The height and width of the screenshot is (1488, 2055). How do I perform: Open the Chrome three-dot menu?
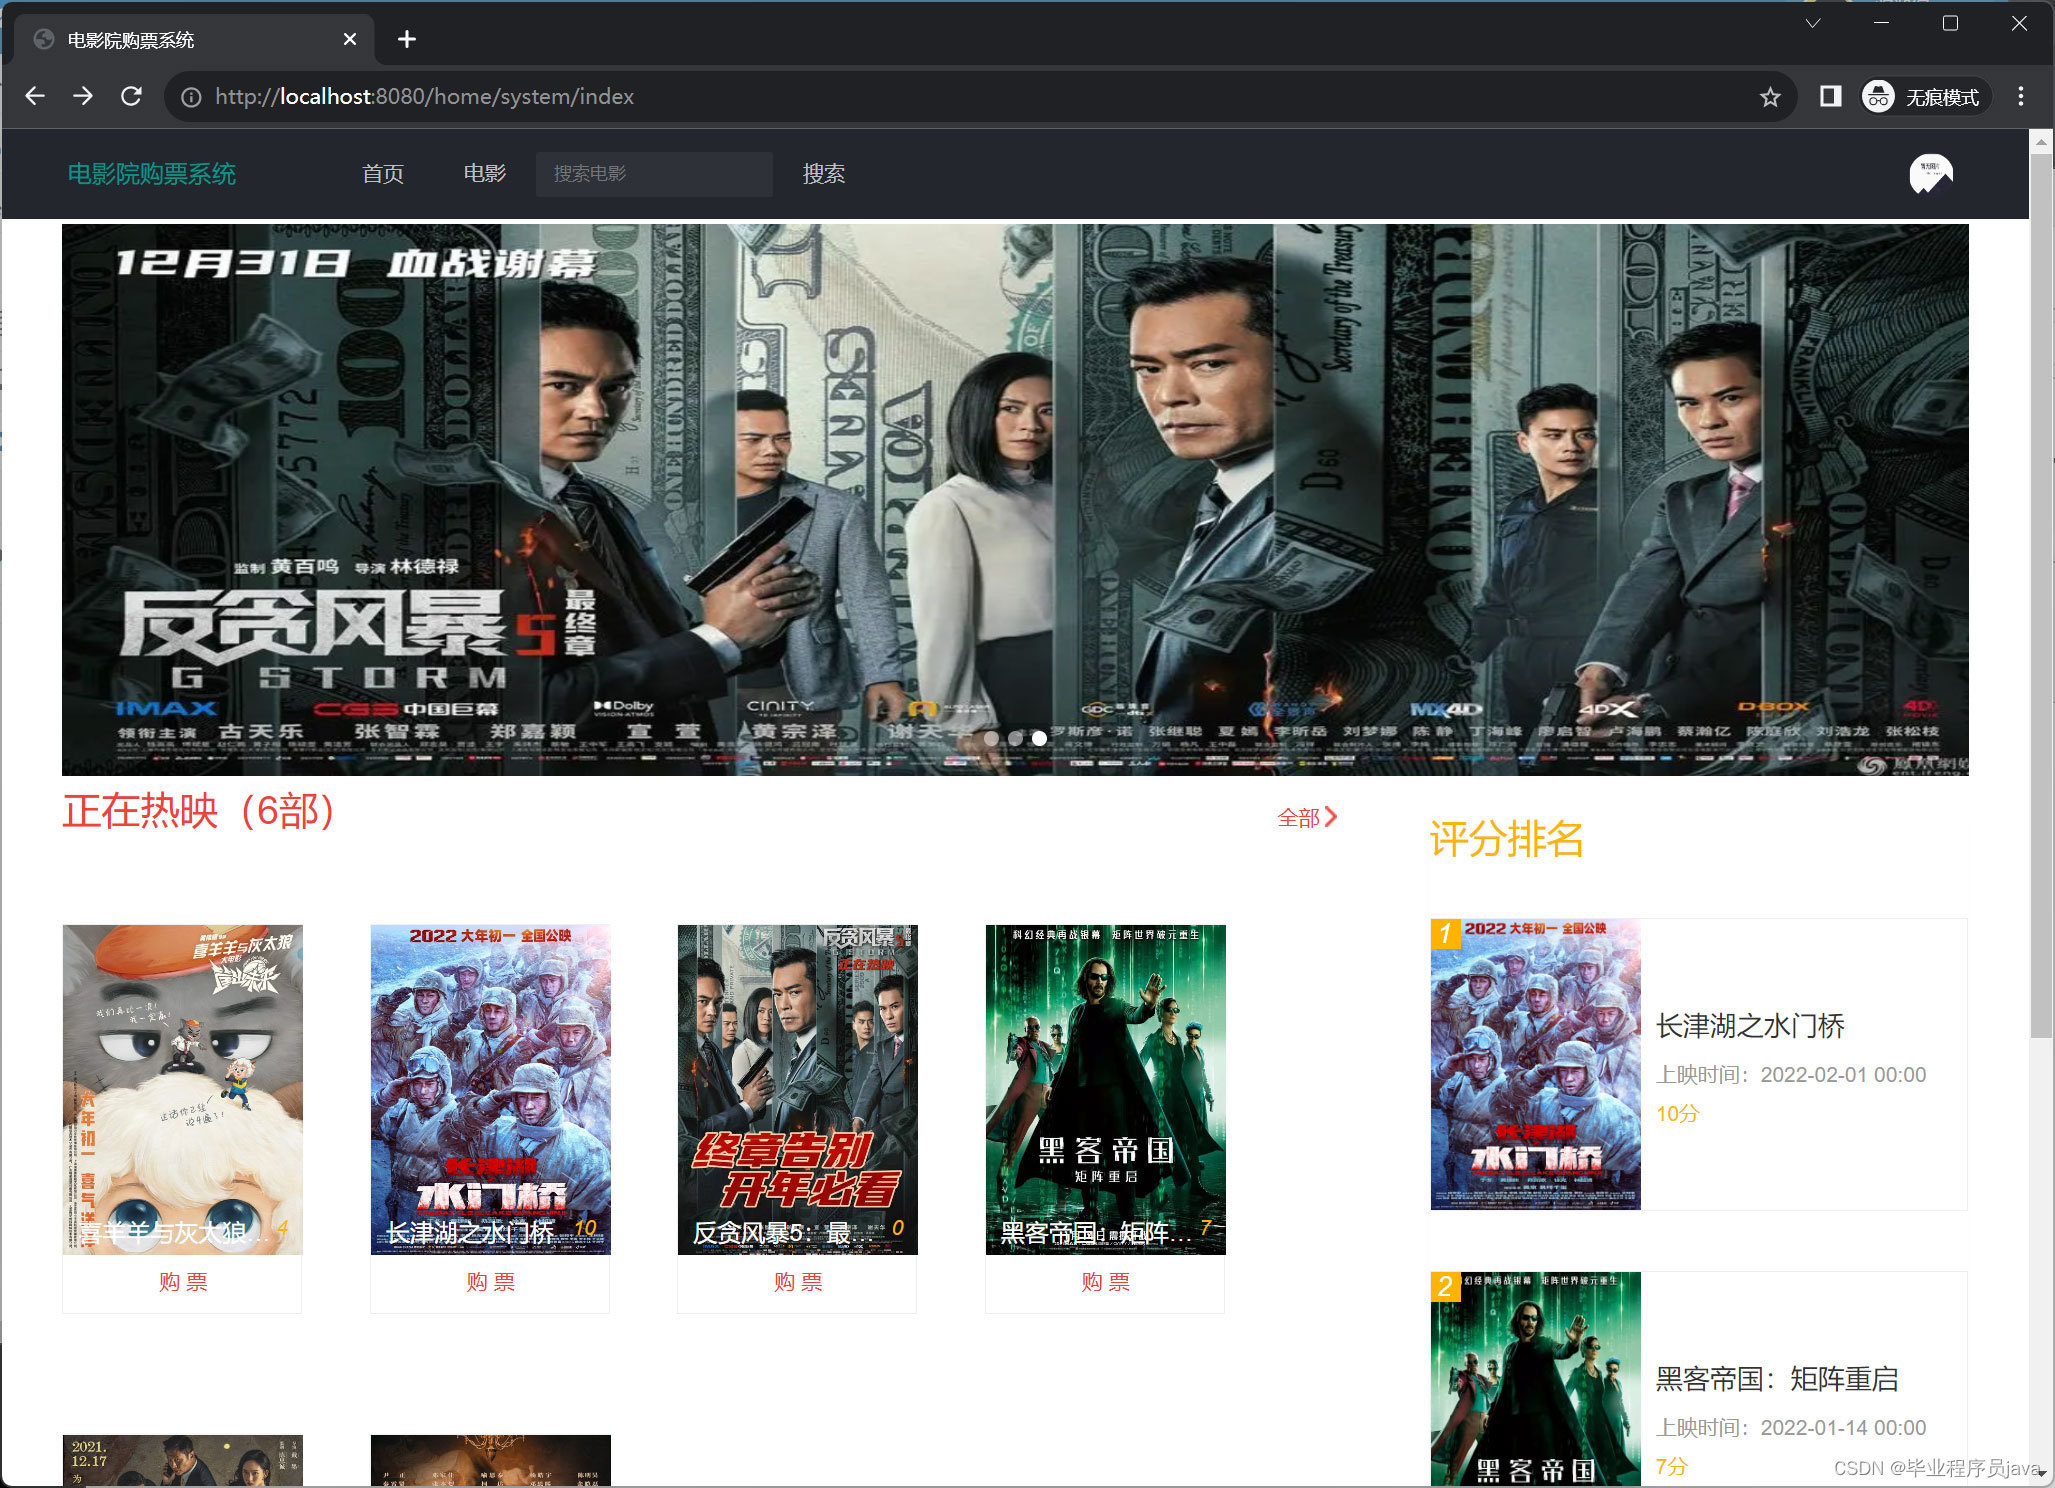click(x=2021, y=96)
